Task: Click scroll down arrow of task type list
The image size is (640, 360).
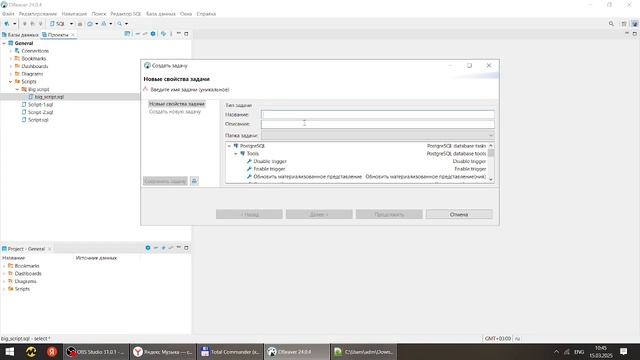Action: [491, 179]
